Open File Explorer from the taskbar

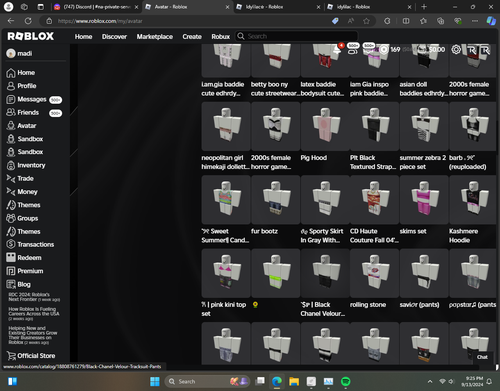[x=294, y=381]
